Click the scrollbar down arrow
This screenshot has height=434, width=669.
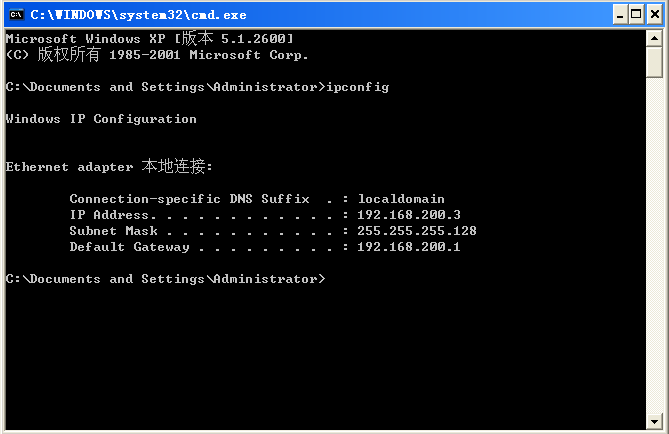tap(654, 422)
